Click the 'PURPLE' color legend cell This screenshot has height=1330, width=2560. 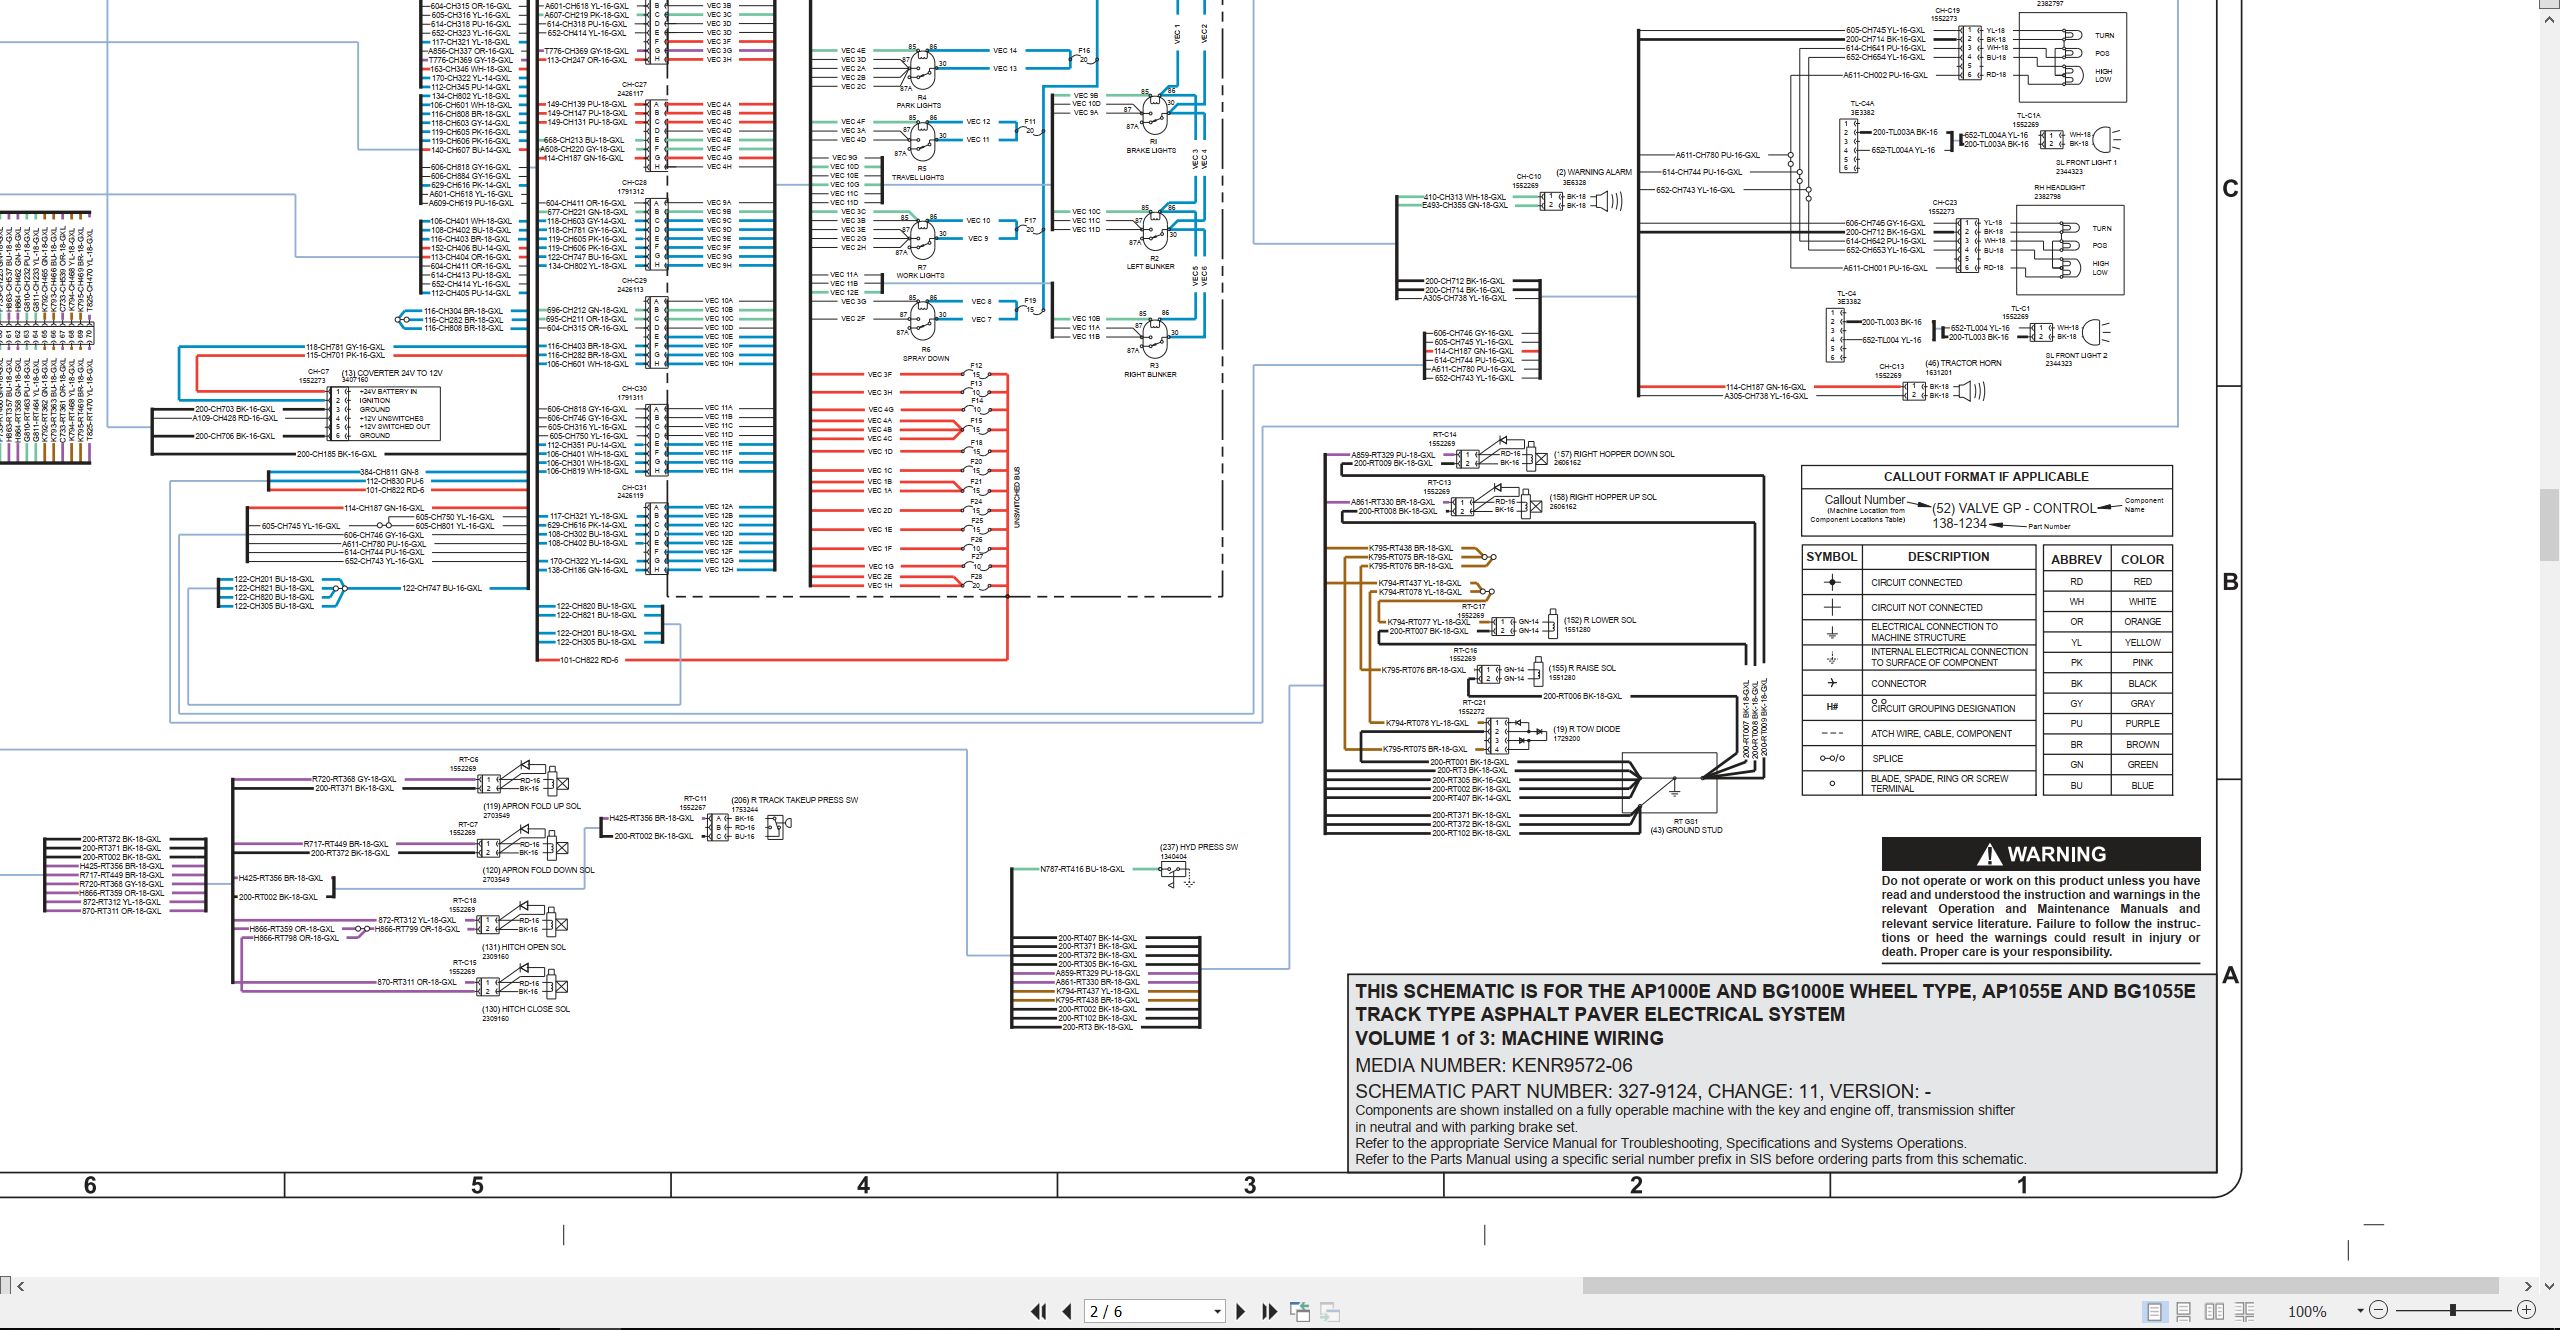pos(2142,724)
